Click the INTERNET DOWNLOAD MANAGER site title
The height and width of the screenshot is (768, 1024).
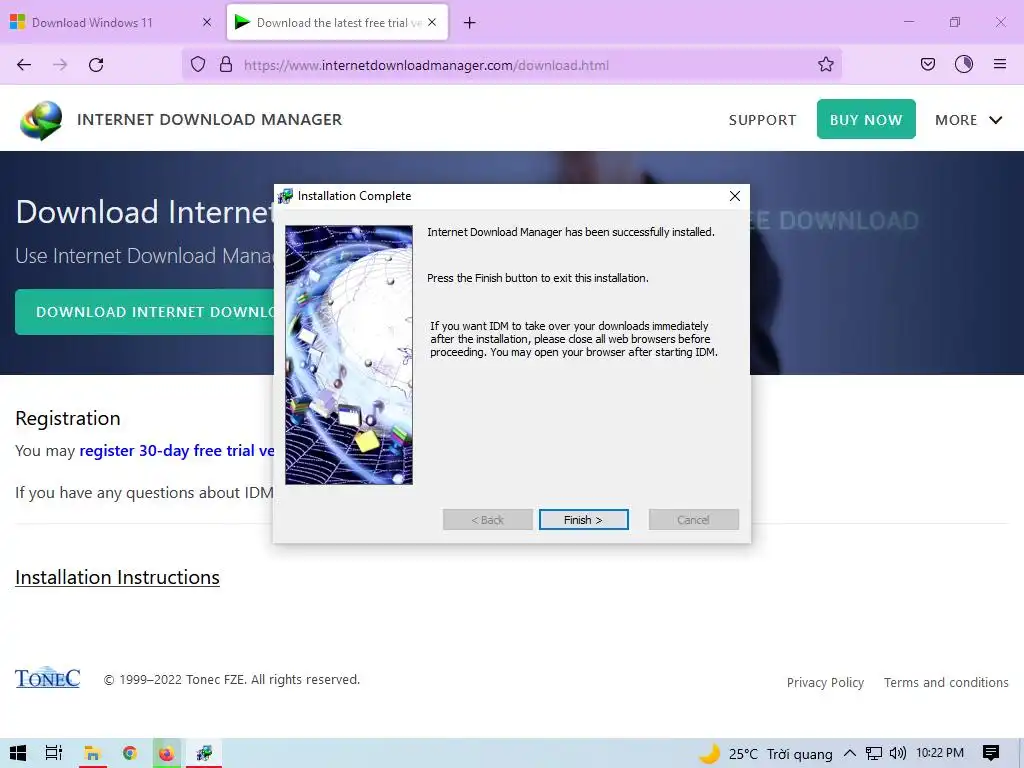(x=210, y=120)
